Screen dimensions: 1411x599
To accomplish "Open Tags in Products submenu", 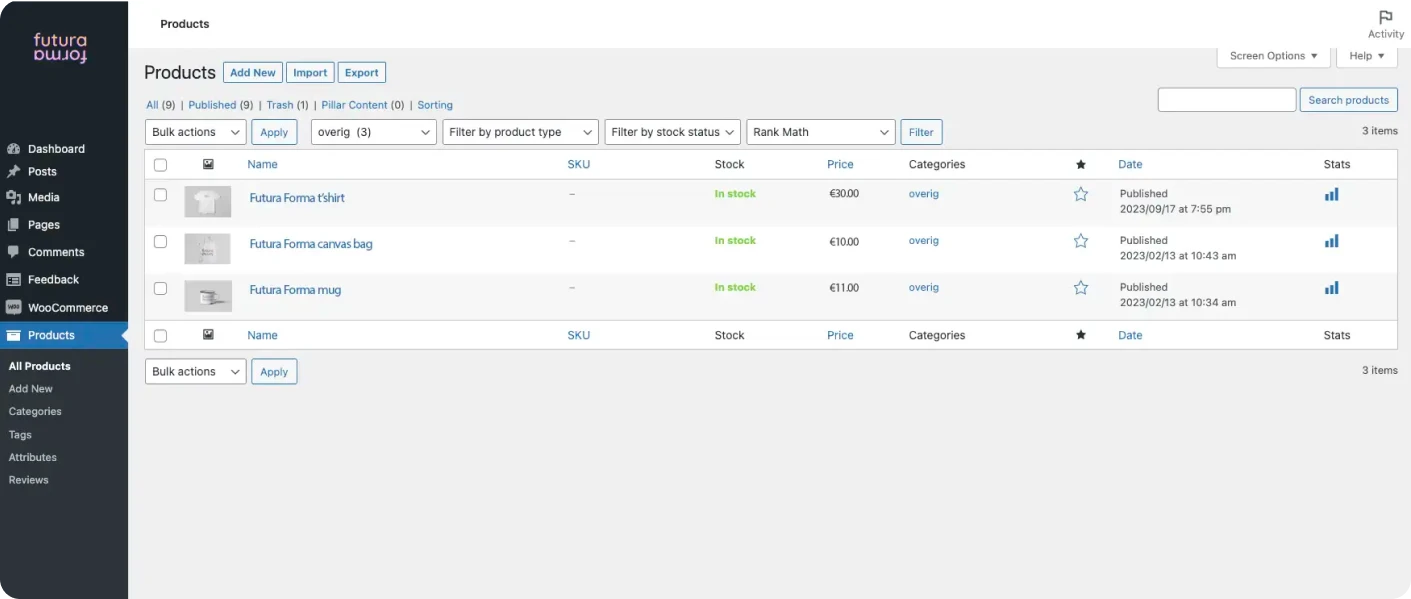I will (20, 435).
